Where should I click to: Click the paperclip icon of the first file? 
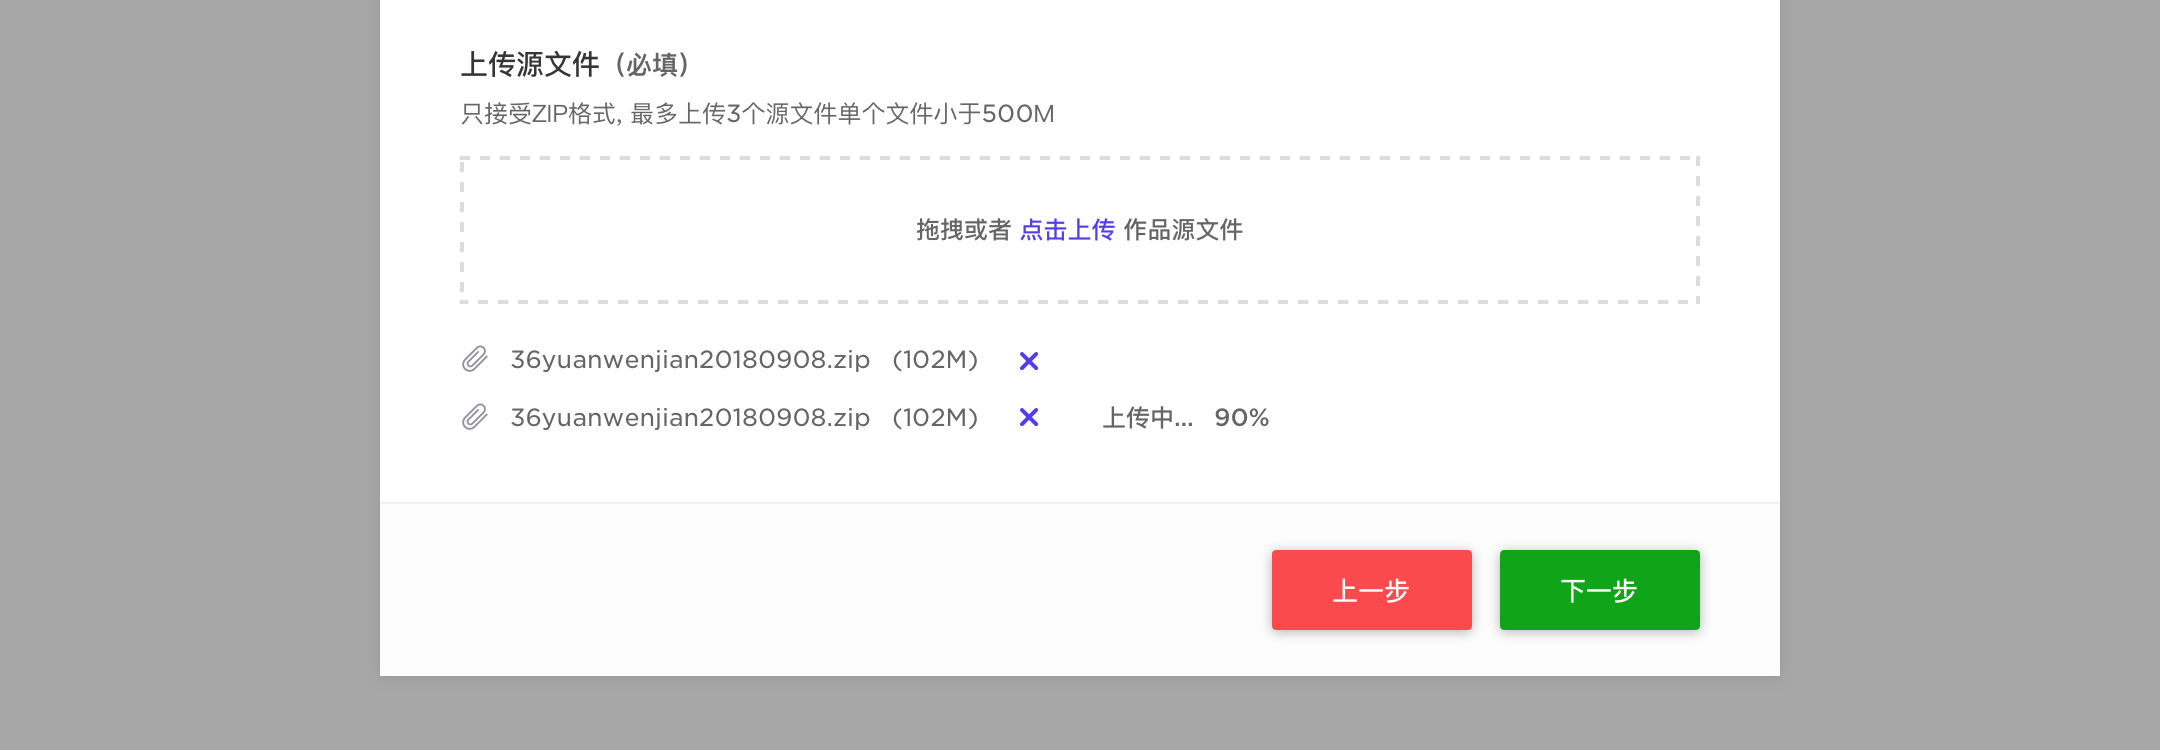(x=475, y=359)
